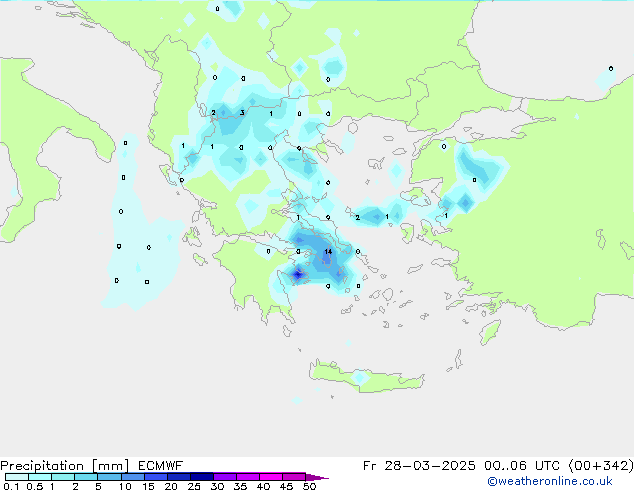Click the '50' legend scale label

(309, 486)
